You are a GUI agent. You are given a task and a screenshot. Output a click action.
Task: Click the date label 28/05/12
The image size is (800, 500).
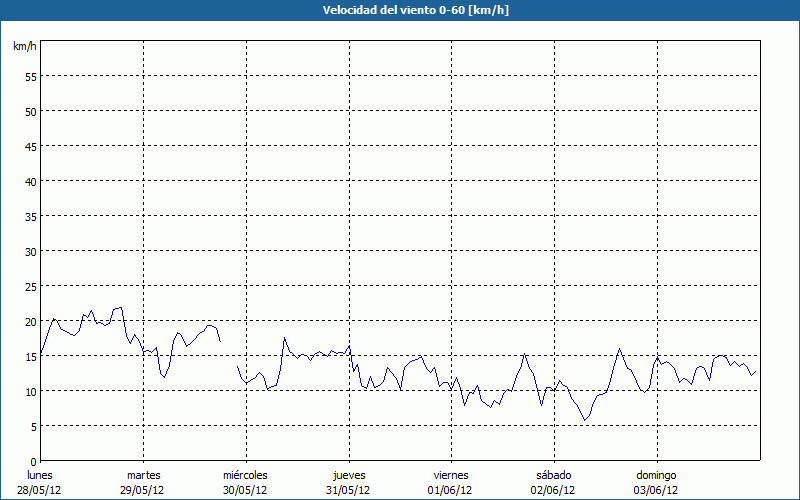[x=40, y=490]
